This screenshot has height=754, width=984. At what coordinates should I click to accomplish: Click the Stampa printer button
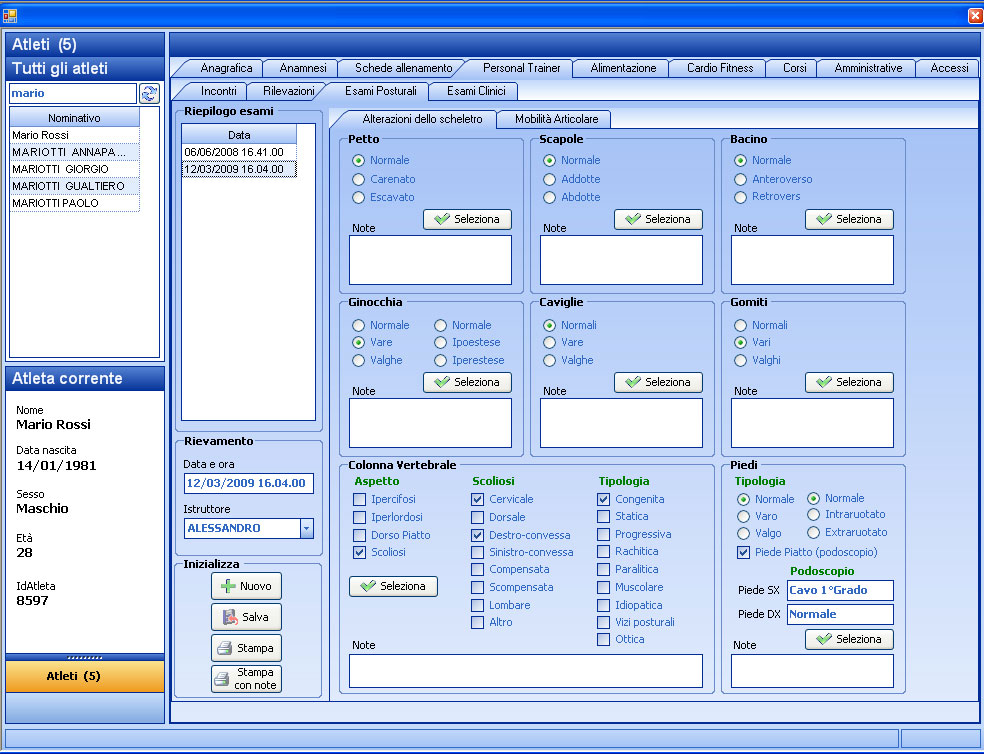[246, 648]
